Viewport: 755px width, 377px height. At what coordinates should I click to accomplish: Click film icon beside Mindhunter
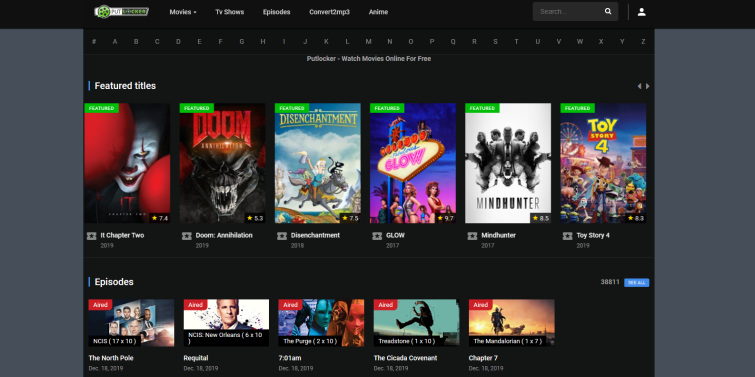tap(472, 236)
